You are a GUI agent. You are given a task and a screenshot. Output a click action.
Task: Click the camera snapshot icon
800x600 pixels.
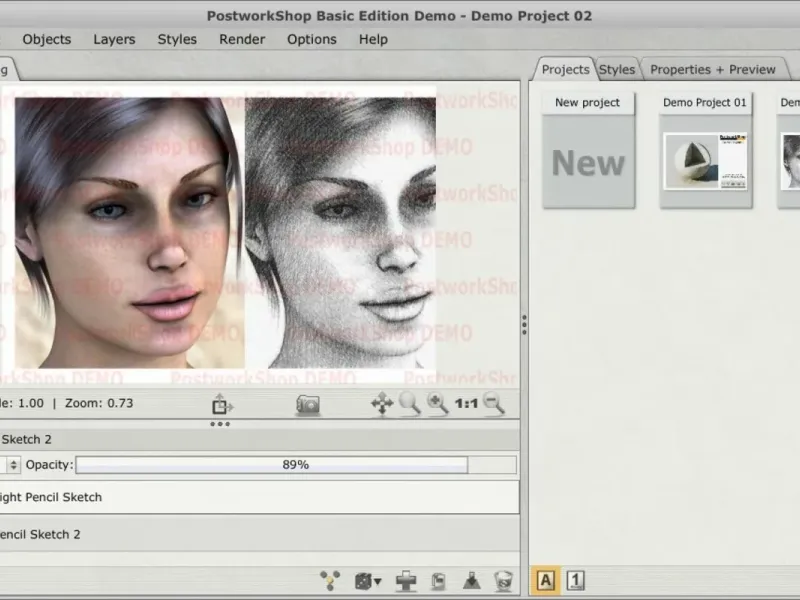click(307, 405)
